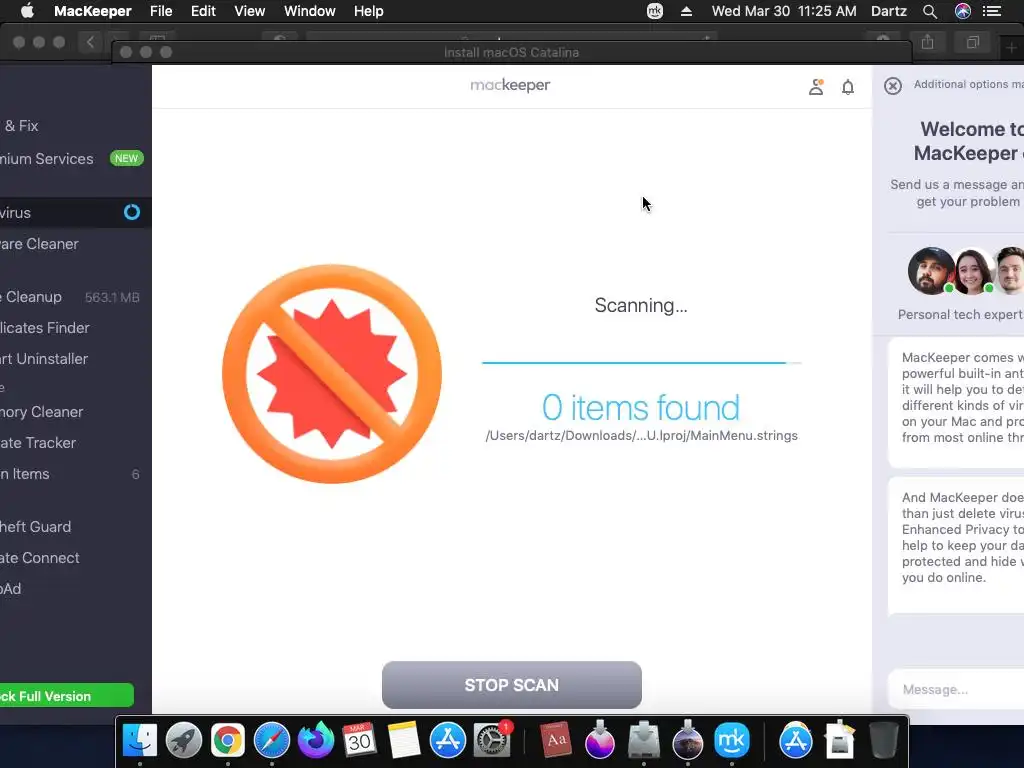Open Spotlight search in the menu bar
The width and height of the screenshot is (1024, 768).
pyautogui.click(x=930, y=11)
